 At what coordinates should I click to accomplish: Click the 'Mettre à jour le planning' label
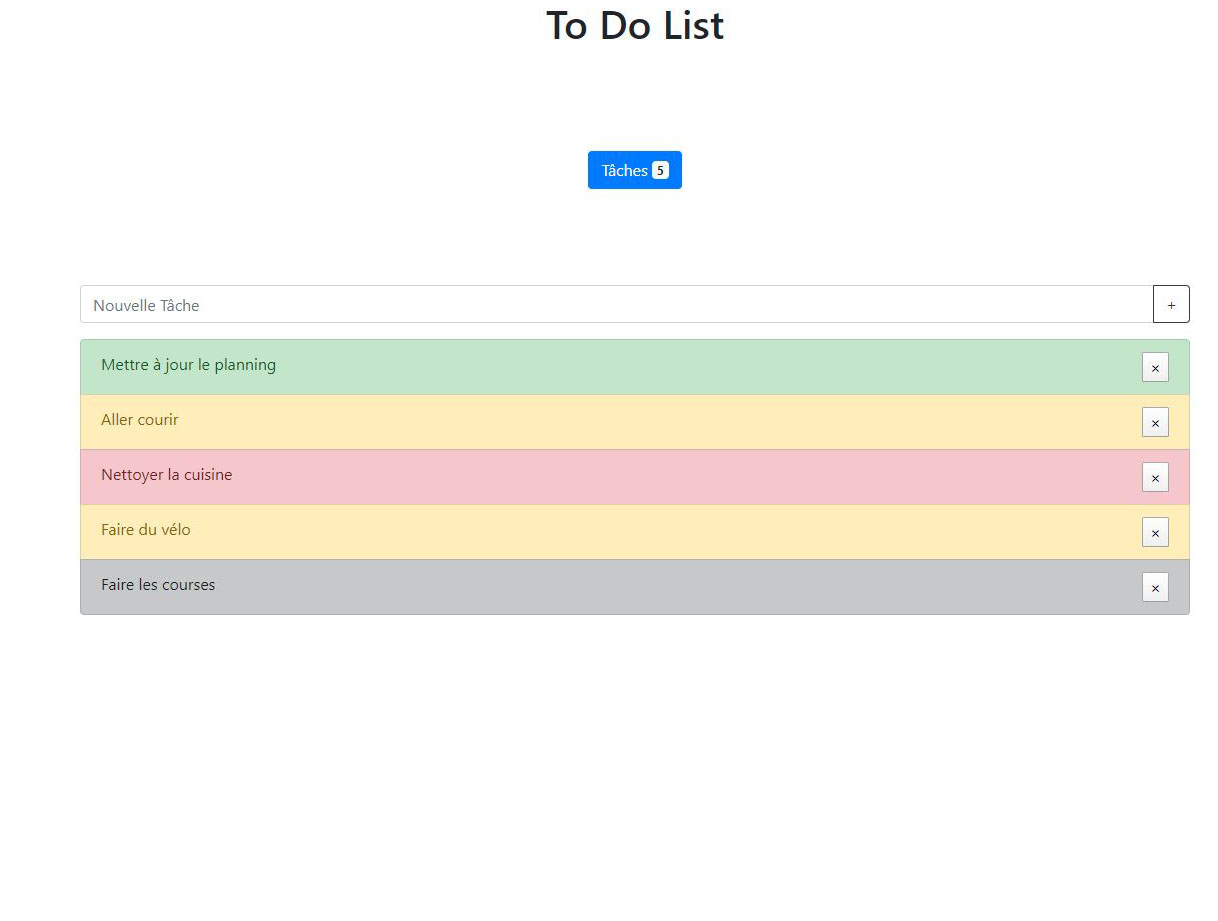coord(188,365)
